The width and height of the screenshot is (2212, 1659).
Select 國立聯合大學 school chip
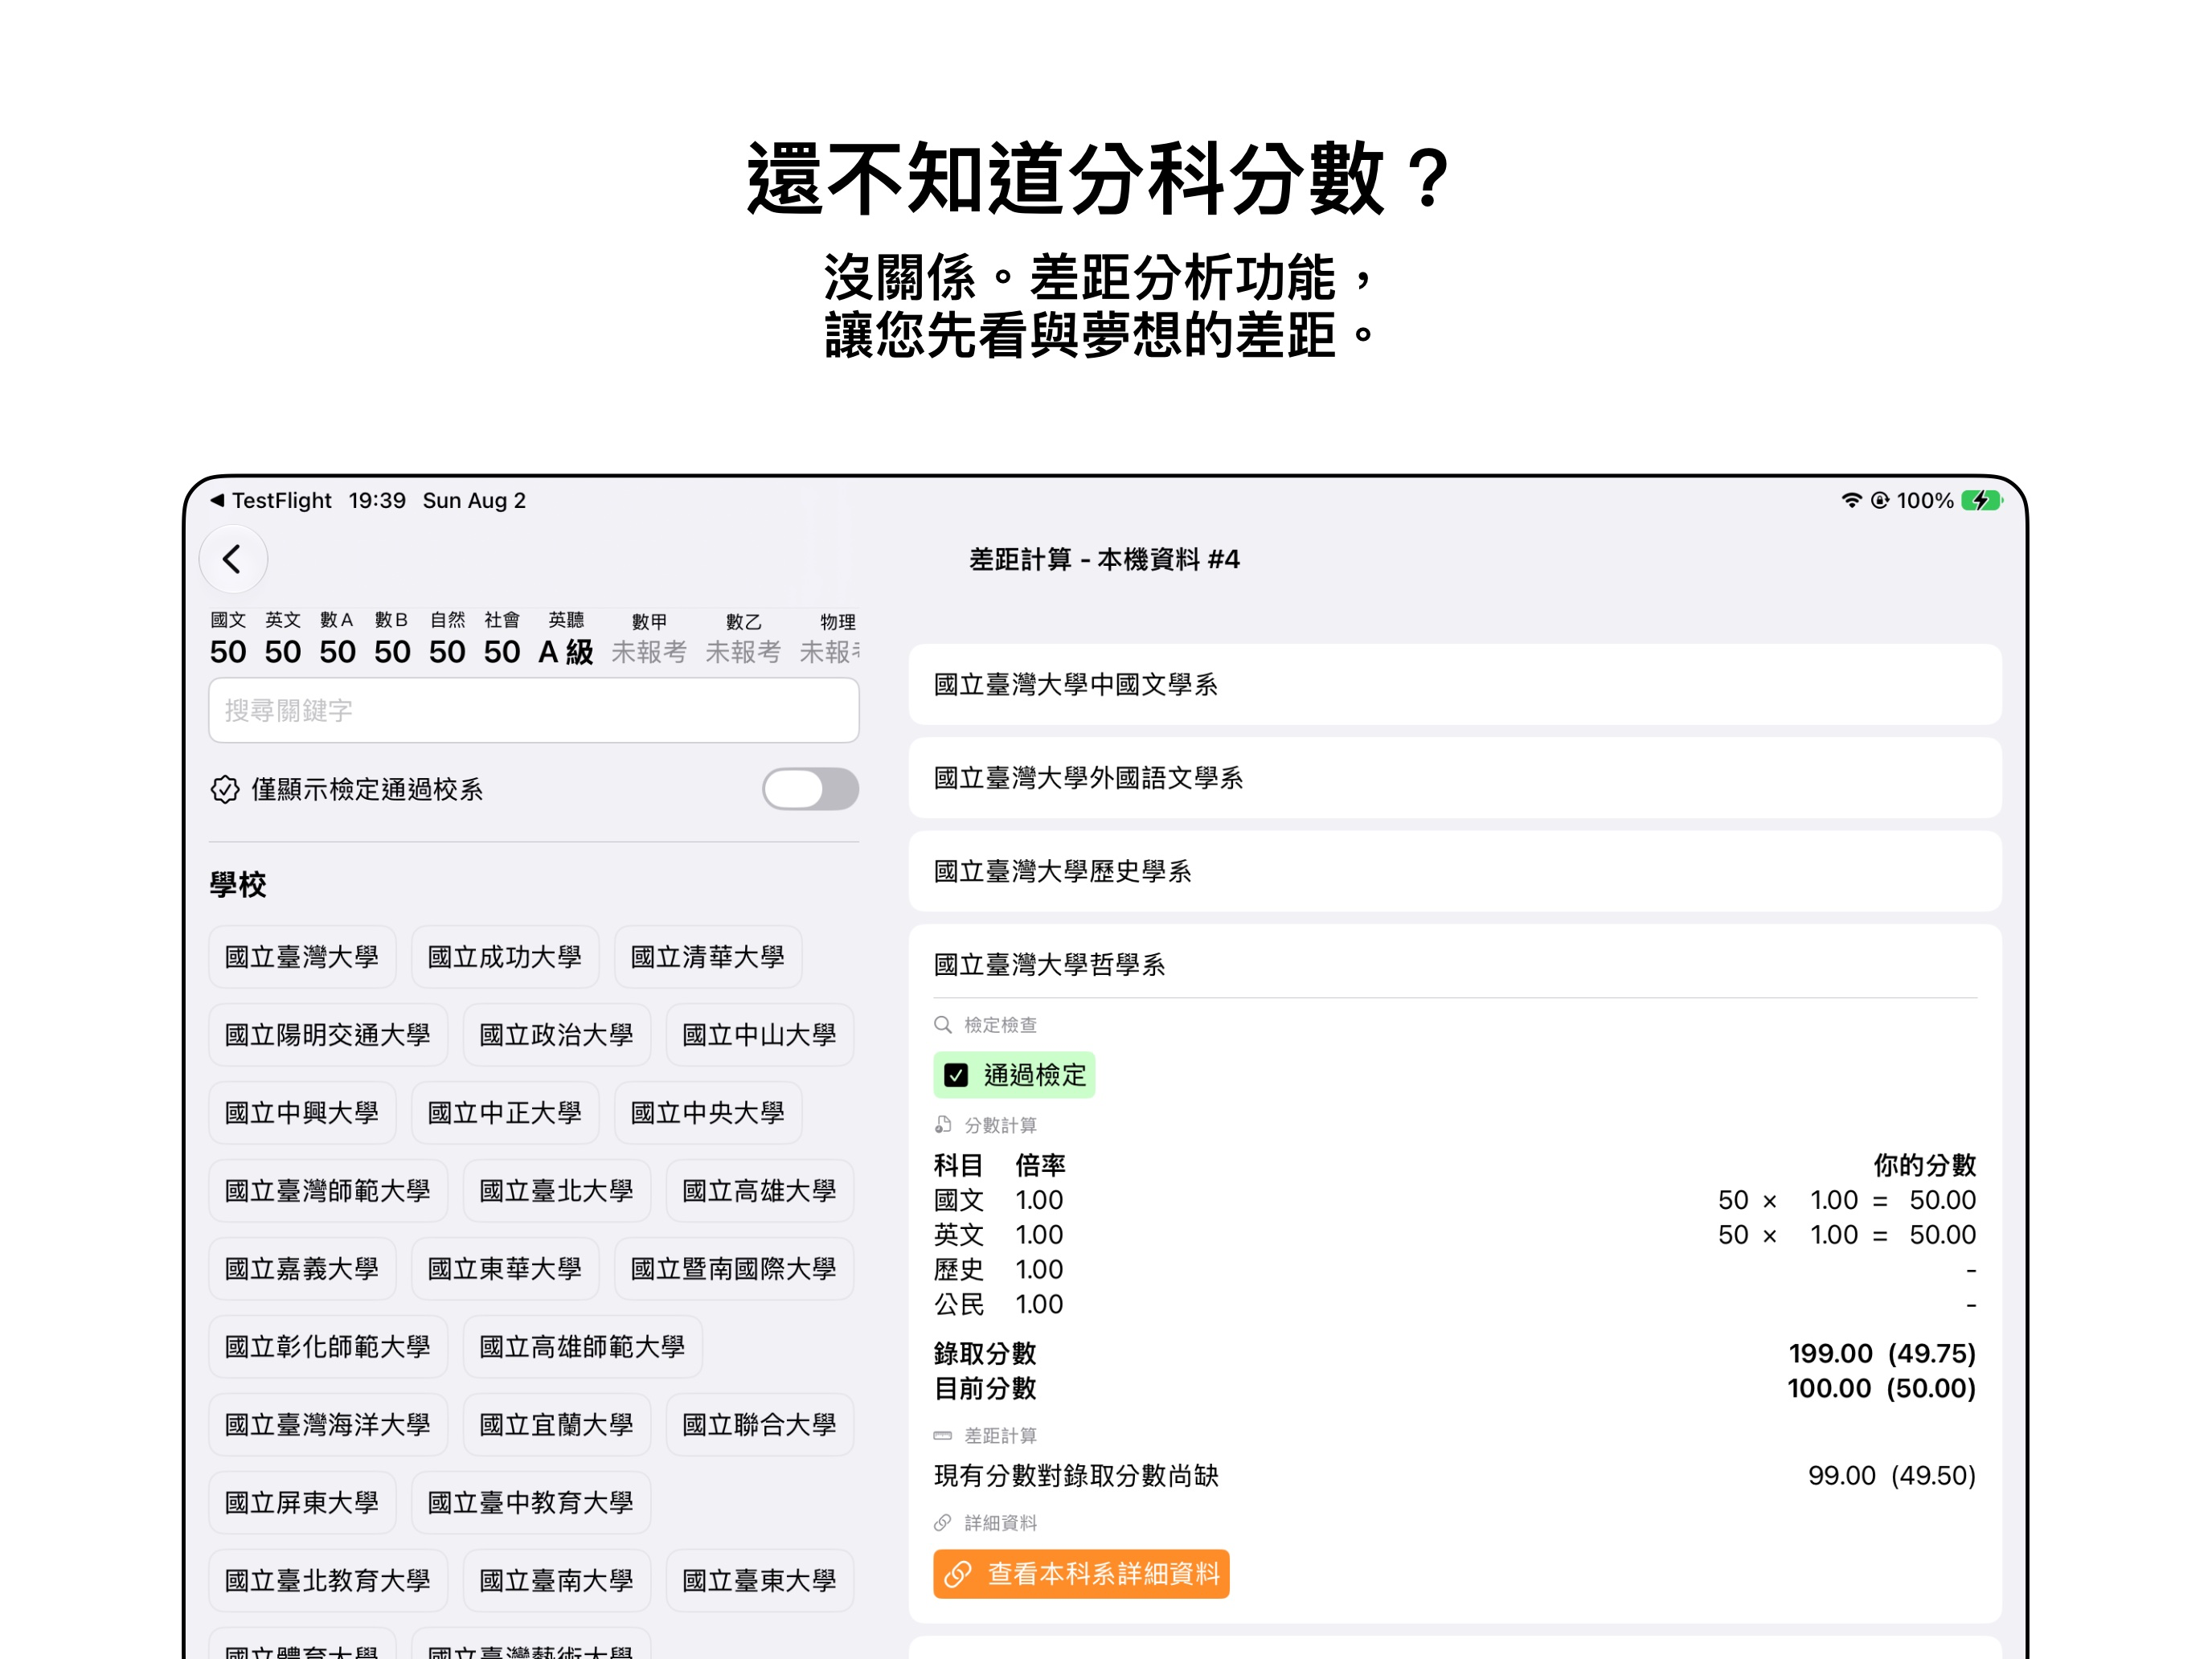click(760, 1425)
